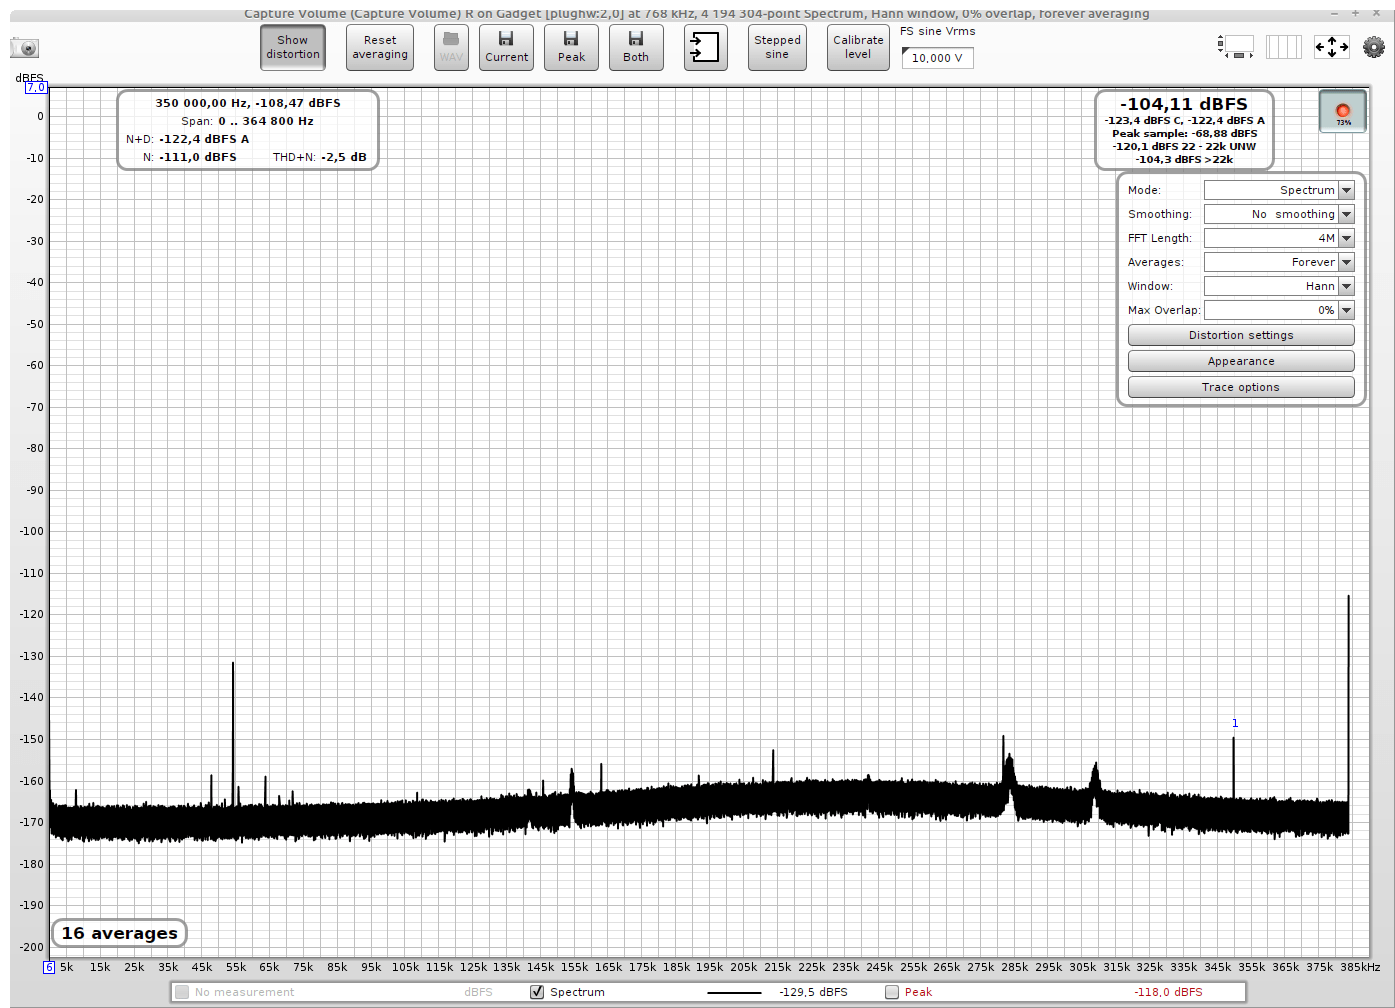Click the Spectrum legend value -129,5 dBFS
The height and width of the screenshot is (1008, 1395).
(813, 992)
